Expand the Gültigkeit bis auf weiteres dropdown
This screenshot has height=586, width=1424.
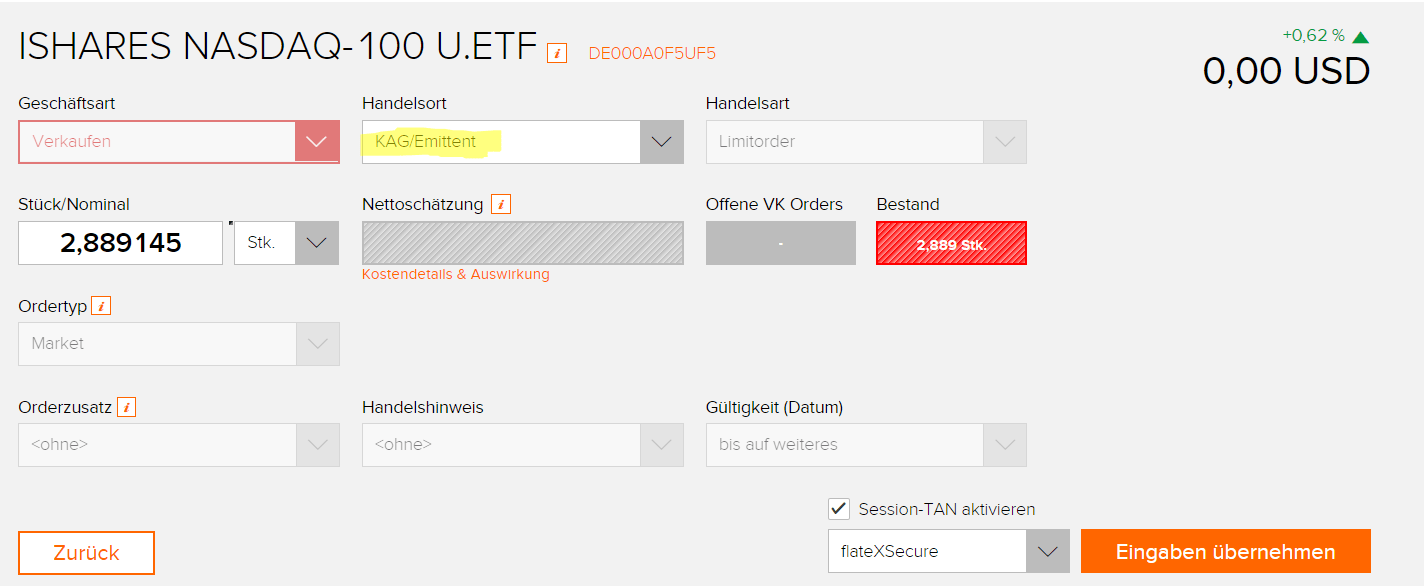coord(866,445)
